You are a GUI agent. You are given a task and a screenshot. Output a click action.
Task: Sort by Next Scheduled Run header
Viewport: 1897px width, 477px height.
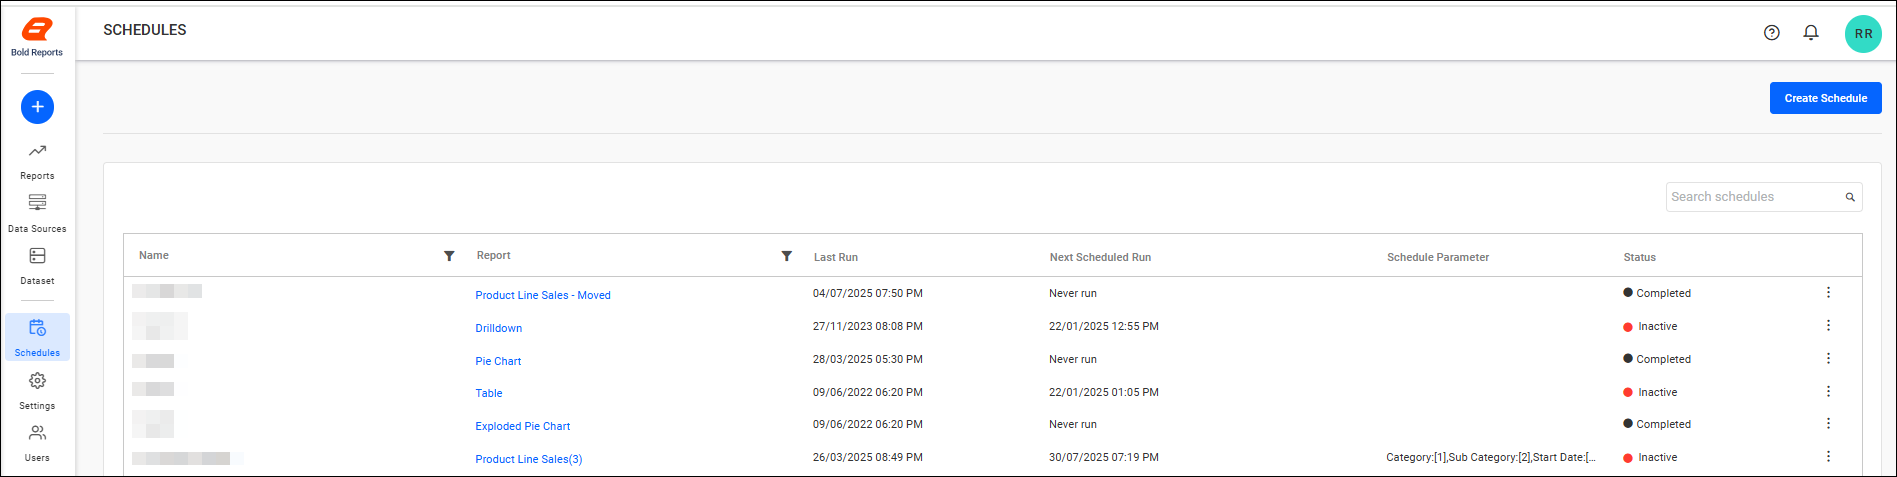1100,257
